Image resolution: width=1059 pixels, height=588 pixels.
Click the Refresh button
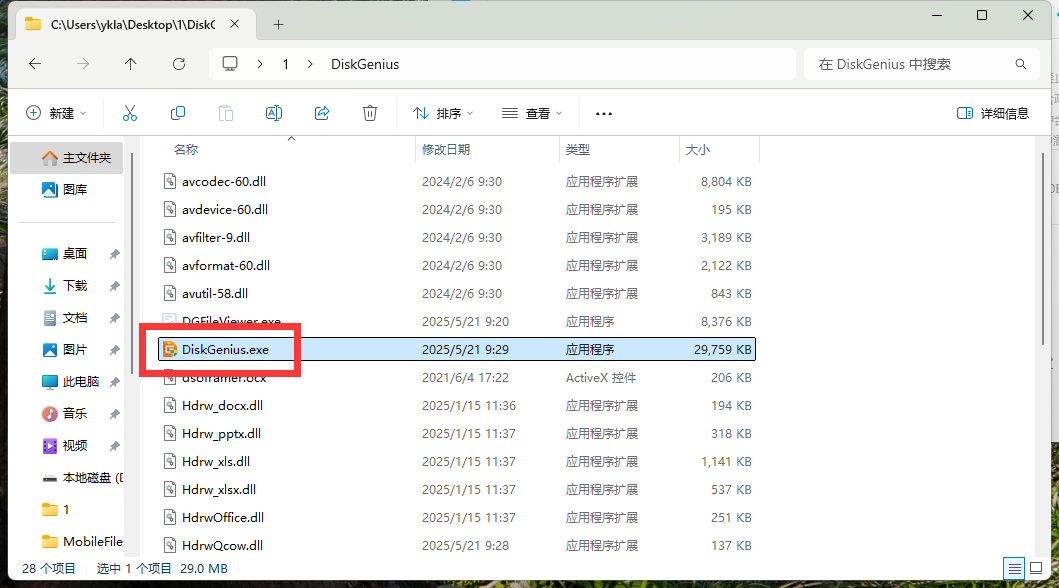(x=179, y=64)
